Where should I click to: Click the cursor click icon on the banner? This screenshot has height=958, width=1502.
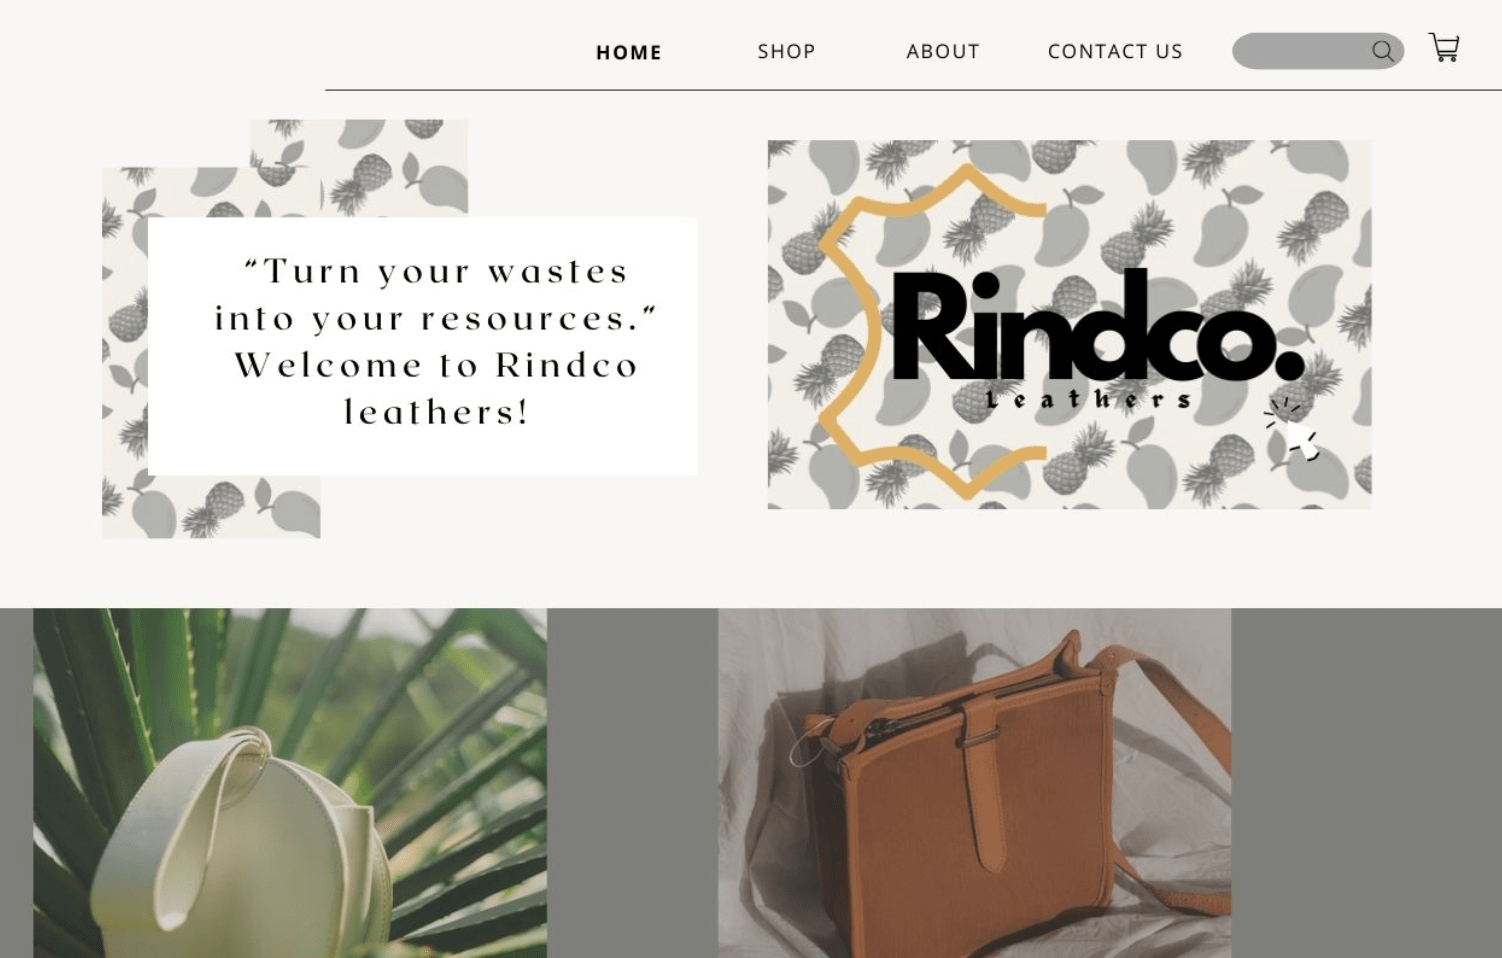1293,429
